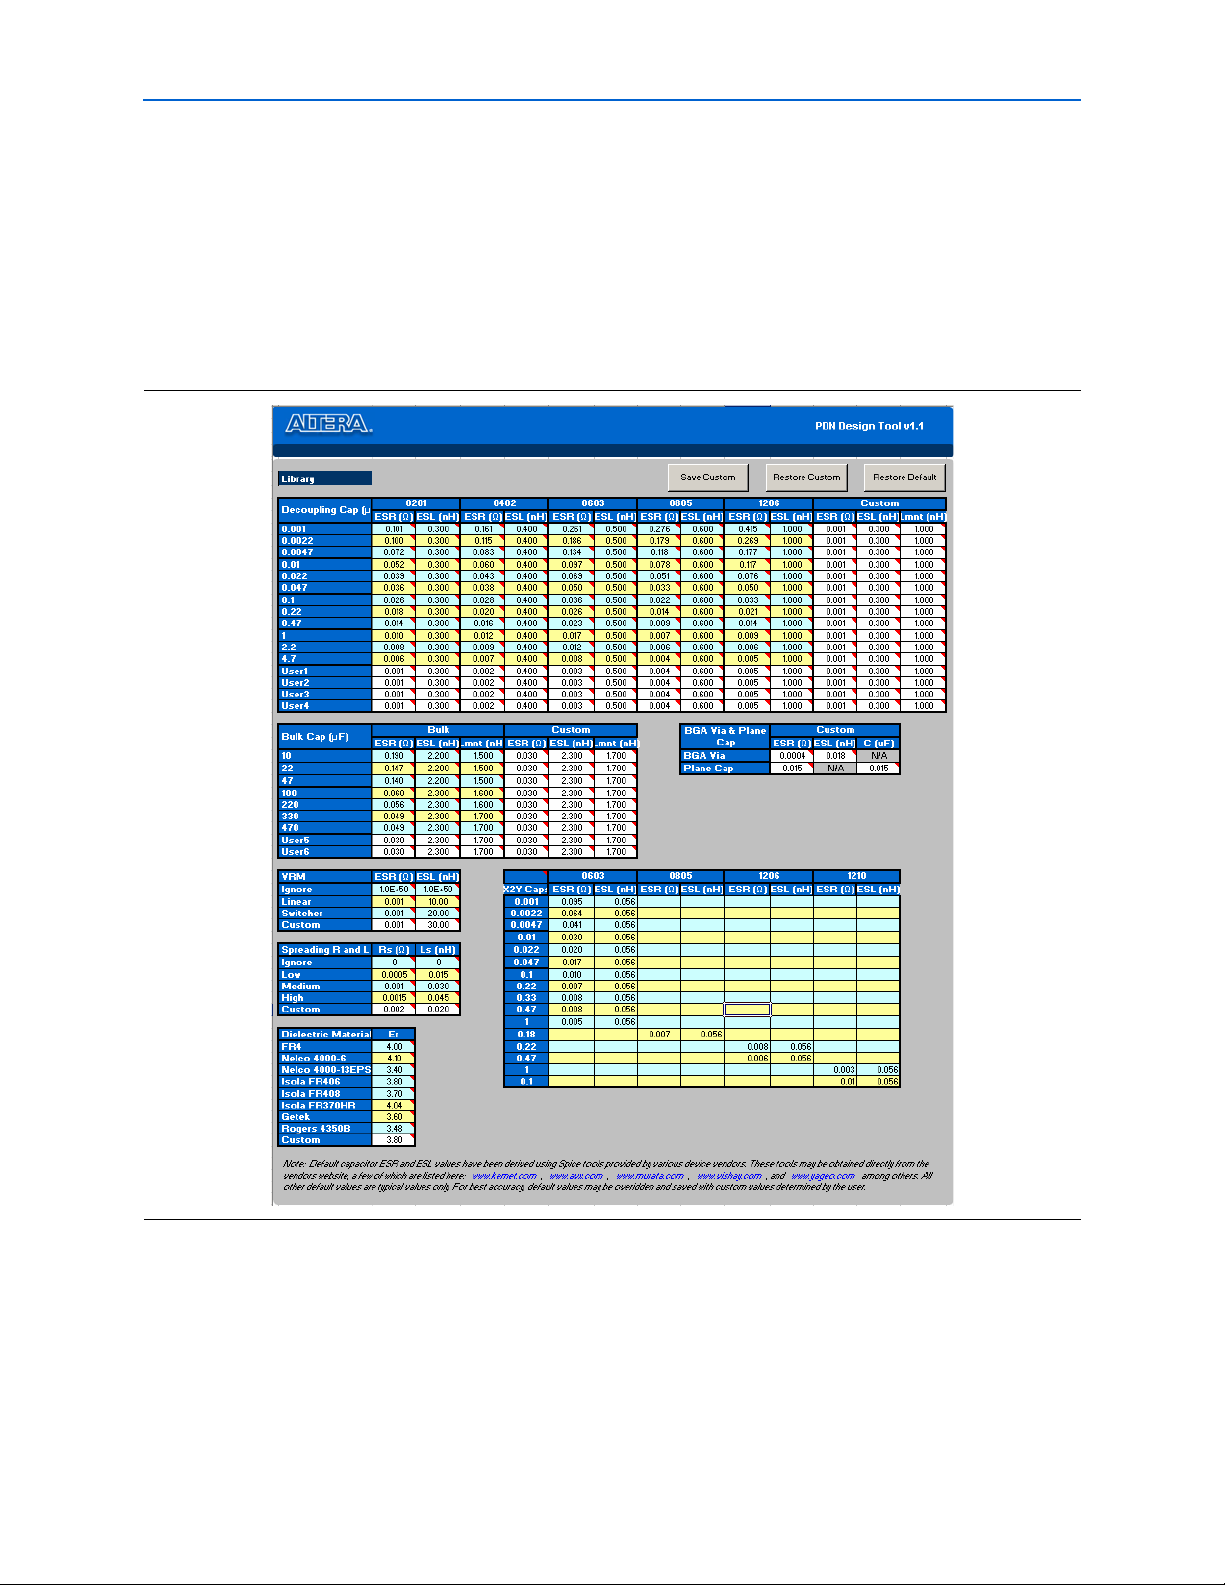The image size is (1225, 1585).
Task: Select Spreading Low Rs cell 0.0005
Action: [x=393, y=974]
